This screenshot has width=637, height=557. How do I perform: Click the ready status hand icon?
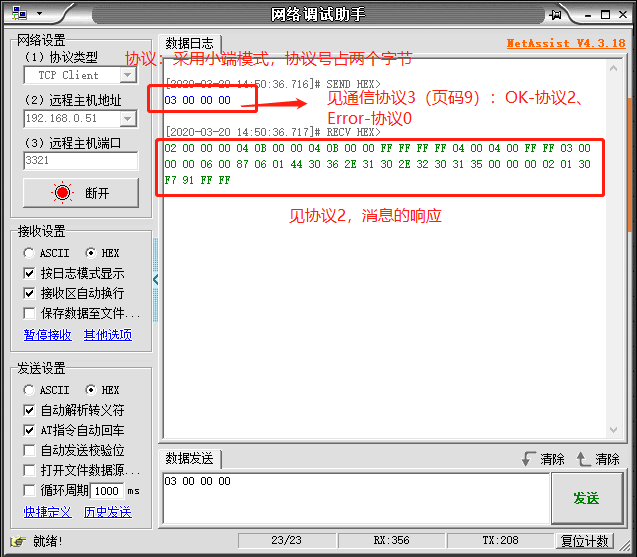tap(18, 541)
